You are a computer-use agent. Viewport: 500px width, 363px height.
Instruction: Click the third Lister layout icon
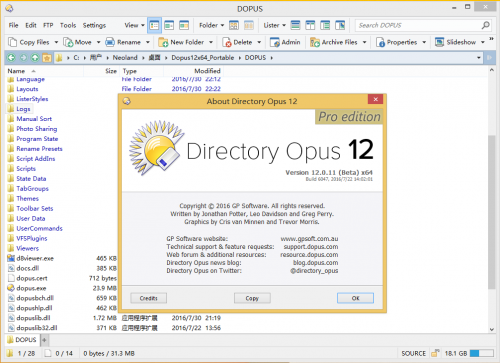pos(325,25)
